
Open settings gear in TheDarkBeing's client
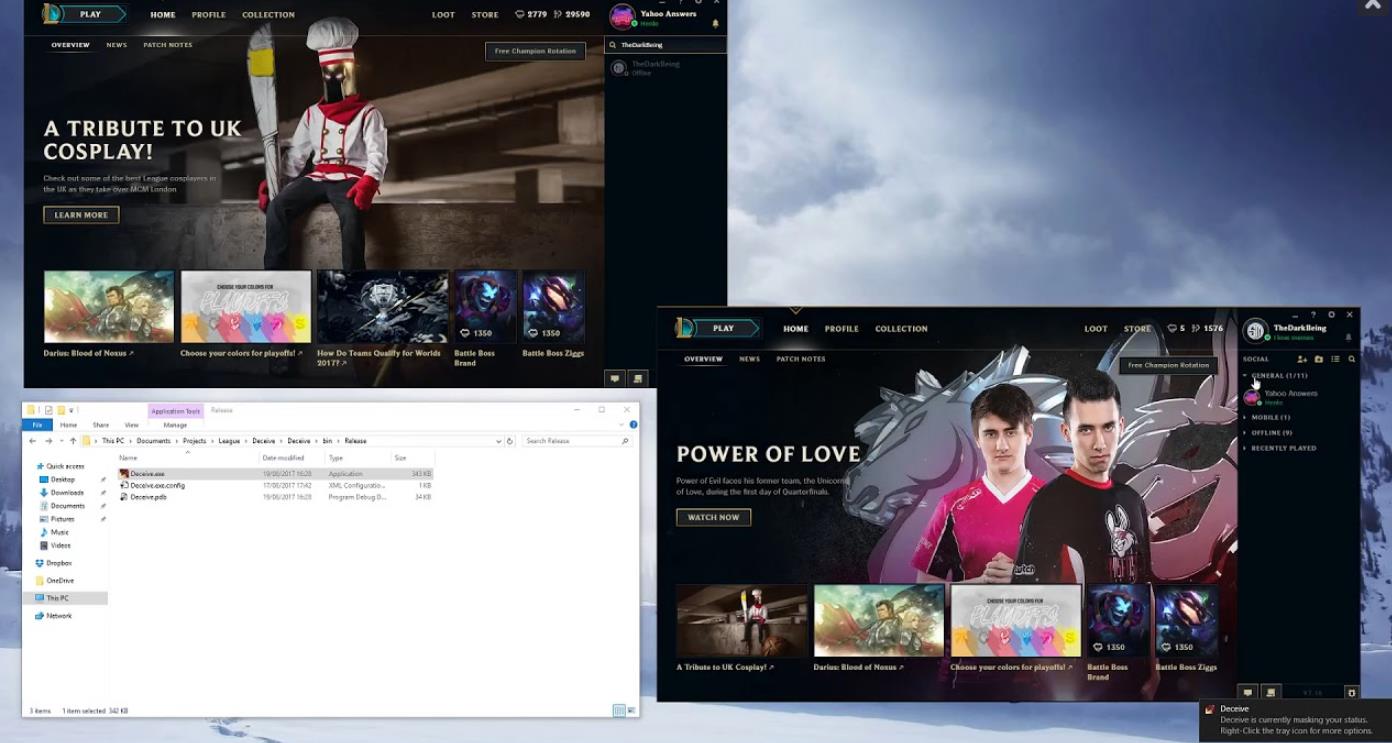1331,315
